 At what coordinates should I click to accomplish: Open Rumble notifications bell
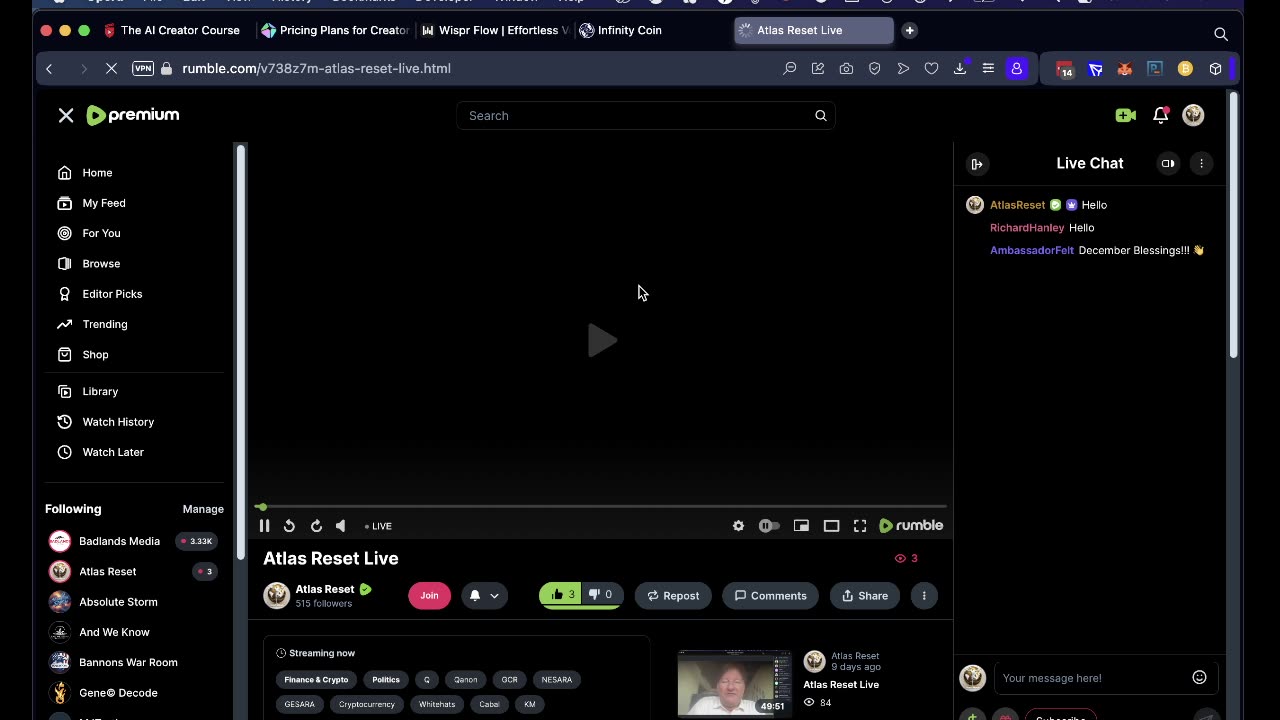click(1160, 115)
